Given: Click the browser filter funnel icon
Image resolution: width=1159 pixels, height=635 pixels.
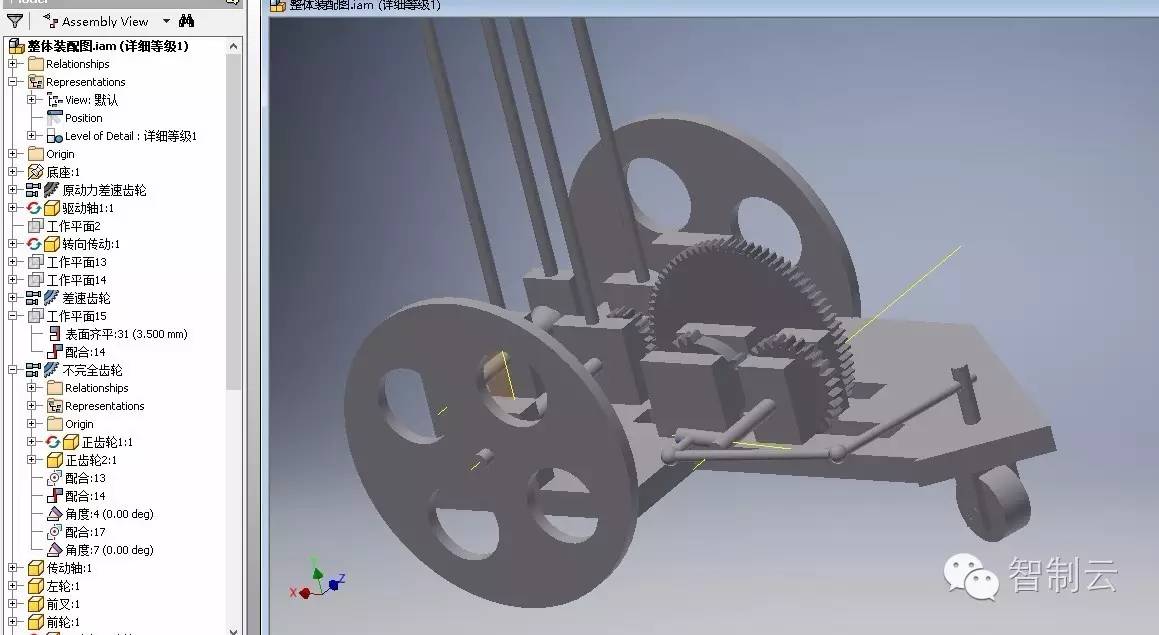Looking at the screenshot, I should (15, 21).
